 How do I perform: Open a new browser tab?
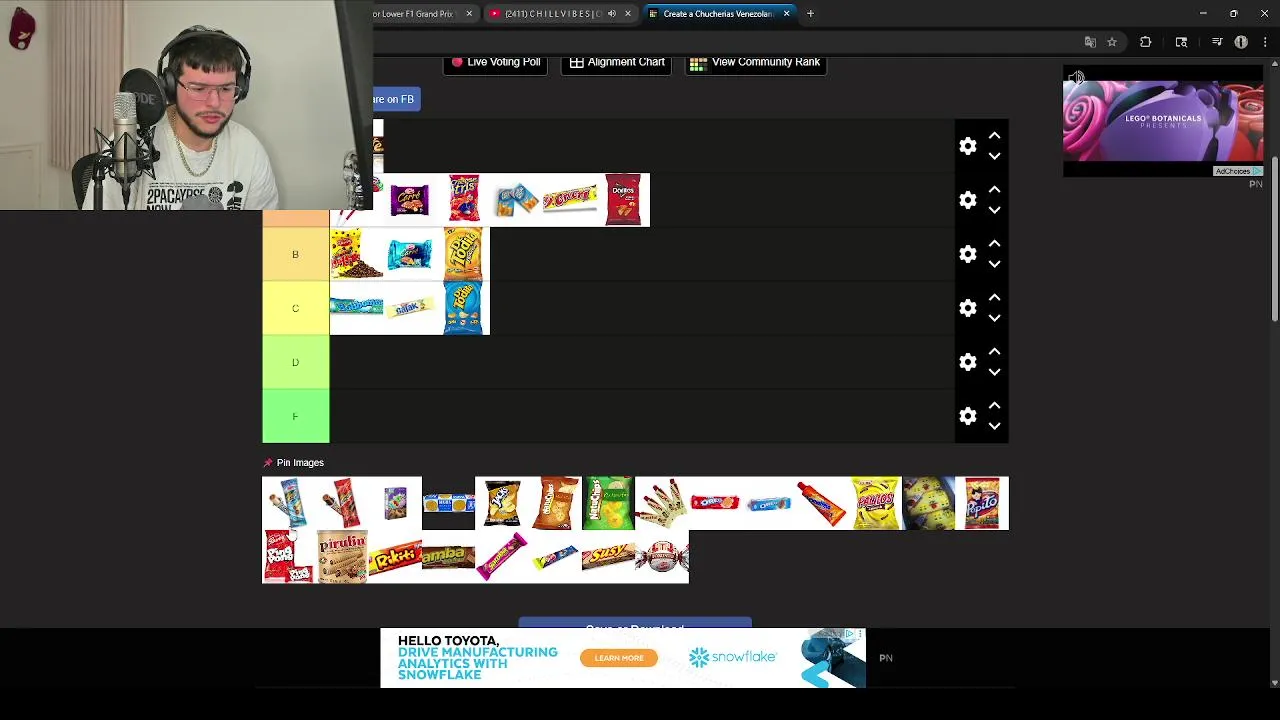pos(810,14)
